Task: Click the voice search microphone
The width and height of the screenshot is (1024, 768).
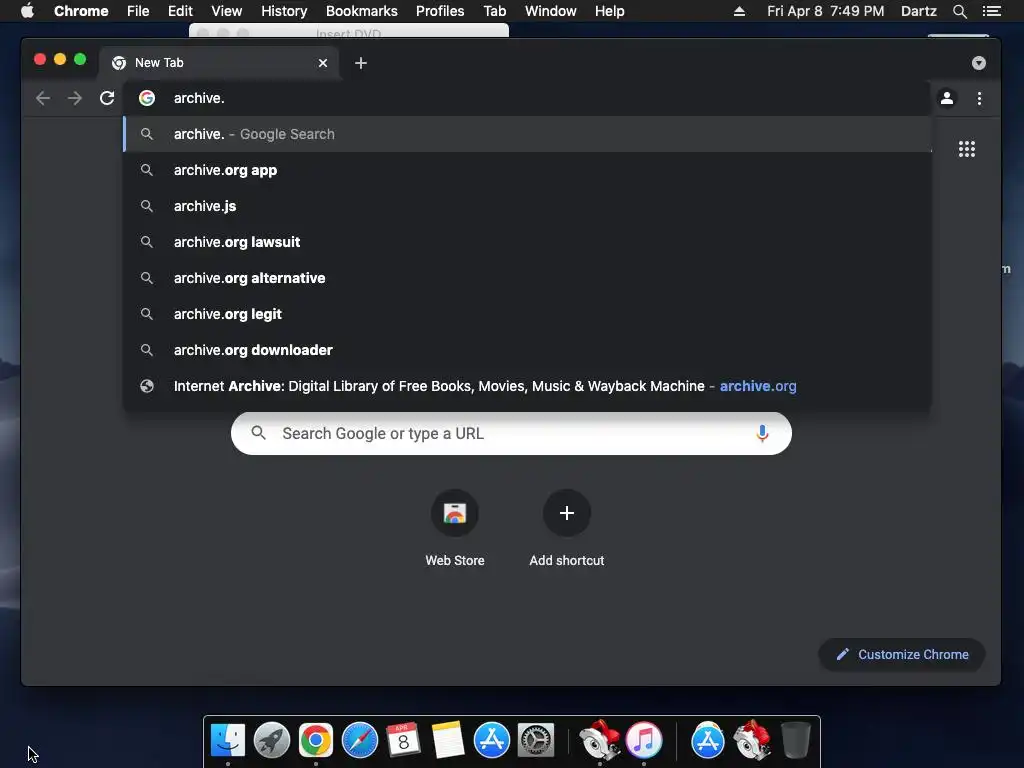Action: click(762, 434)
